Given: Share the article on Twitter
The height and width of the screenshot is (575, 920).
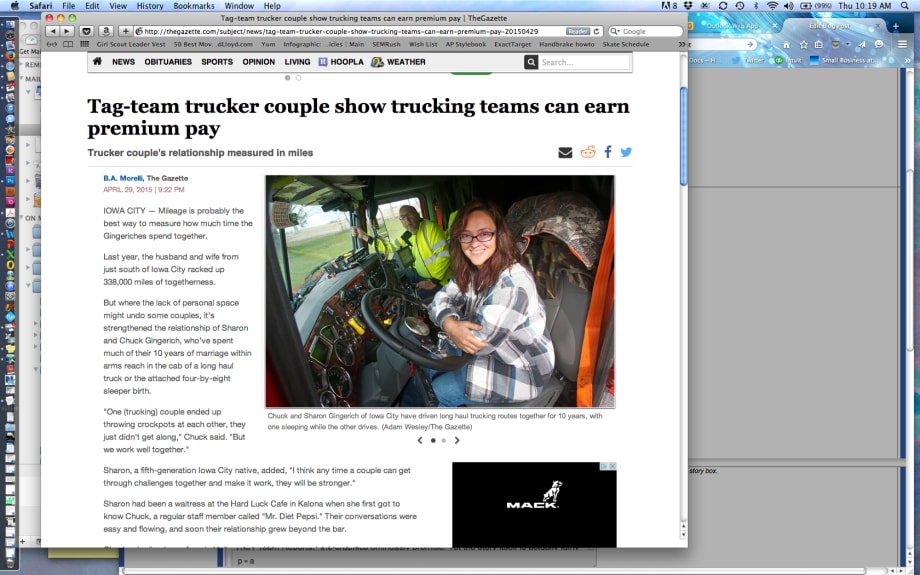Looking at the screenshot, I should click(626, 152).
